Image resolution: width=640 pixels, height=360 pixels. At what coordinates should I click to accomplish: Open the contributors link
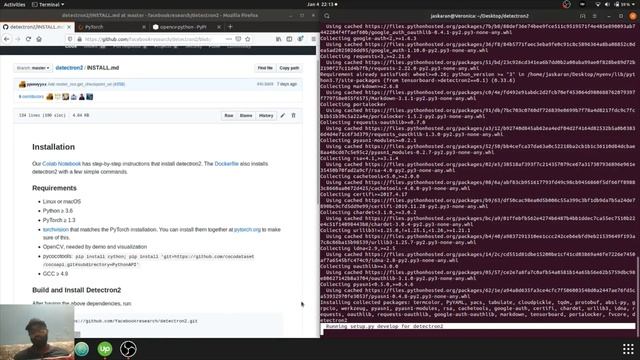[31, 97]
